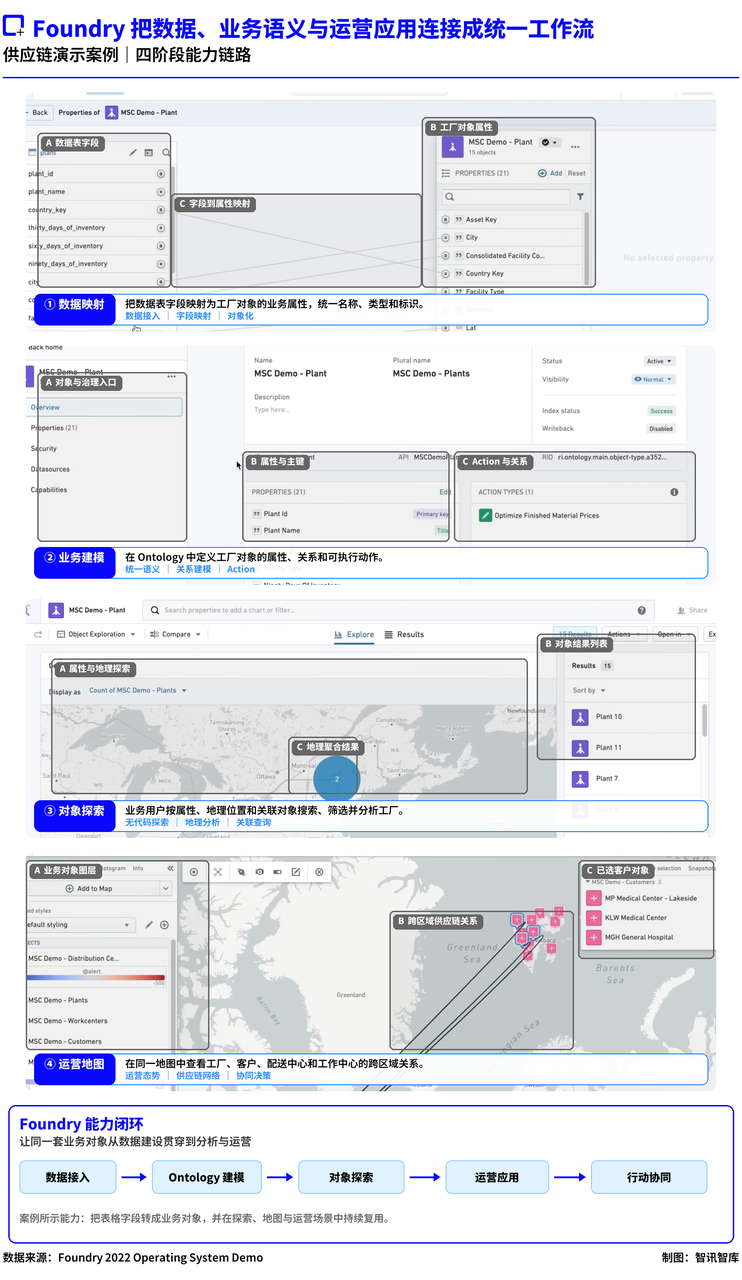This screenshot has width=742, height=1280.
Task: Open the Compare dropdown
Action: (x=175, y=634)
